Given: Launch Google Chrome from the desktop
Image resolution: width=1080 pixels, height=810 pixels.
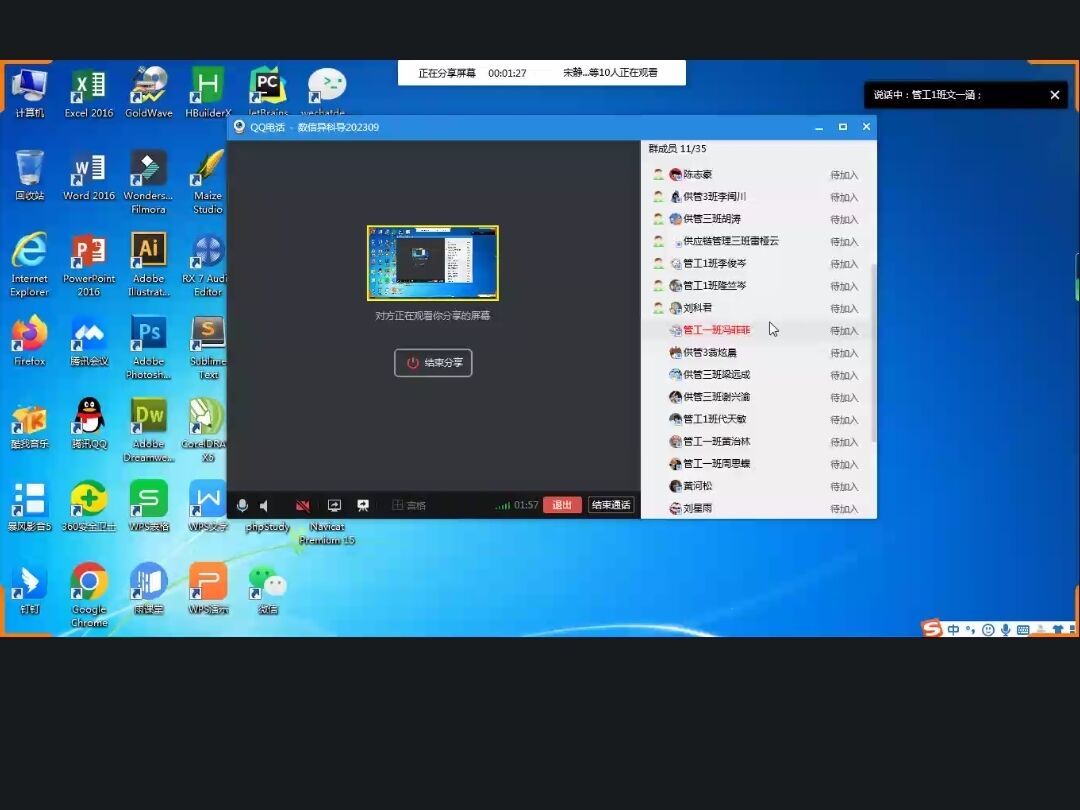Looking at the screenshot, I should point(89,582).
